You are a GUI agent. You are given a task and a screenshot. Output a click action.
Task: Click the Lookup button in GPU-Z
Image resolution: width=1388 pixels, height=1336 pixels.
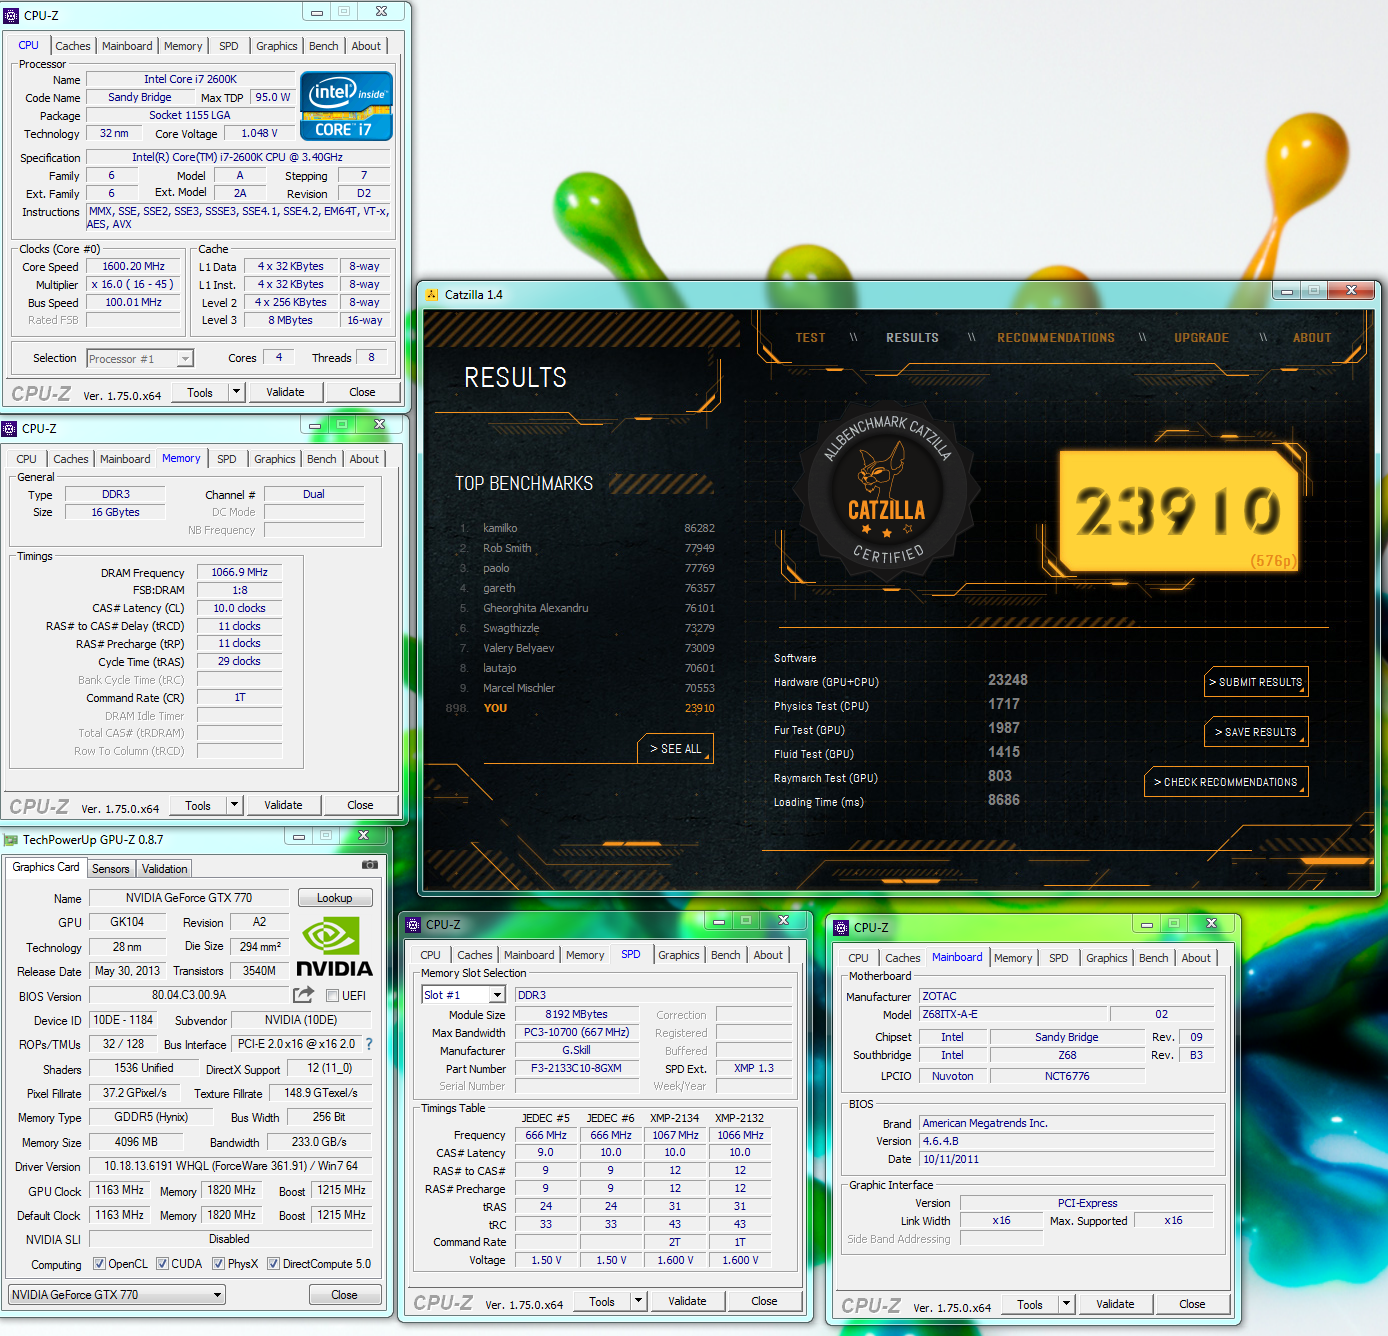(334, 898)
